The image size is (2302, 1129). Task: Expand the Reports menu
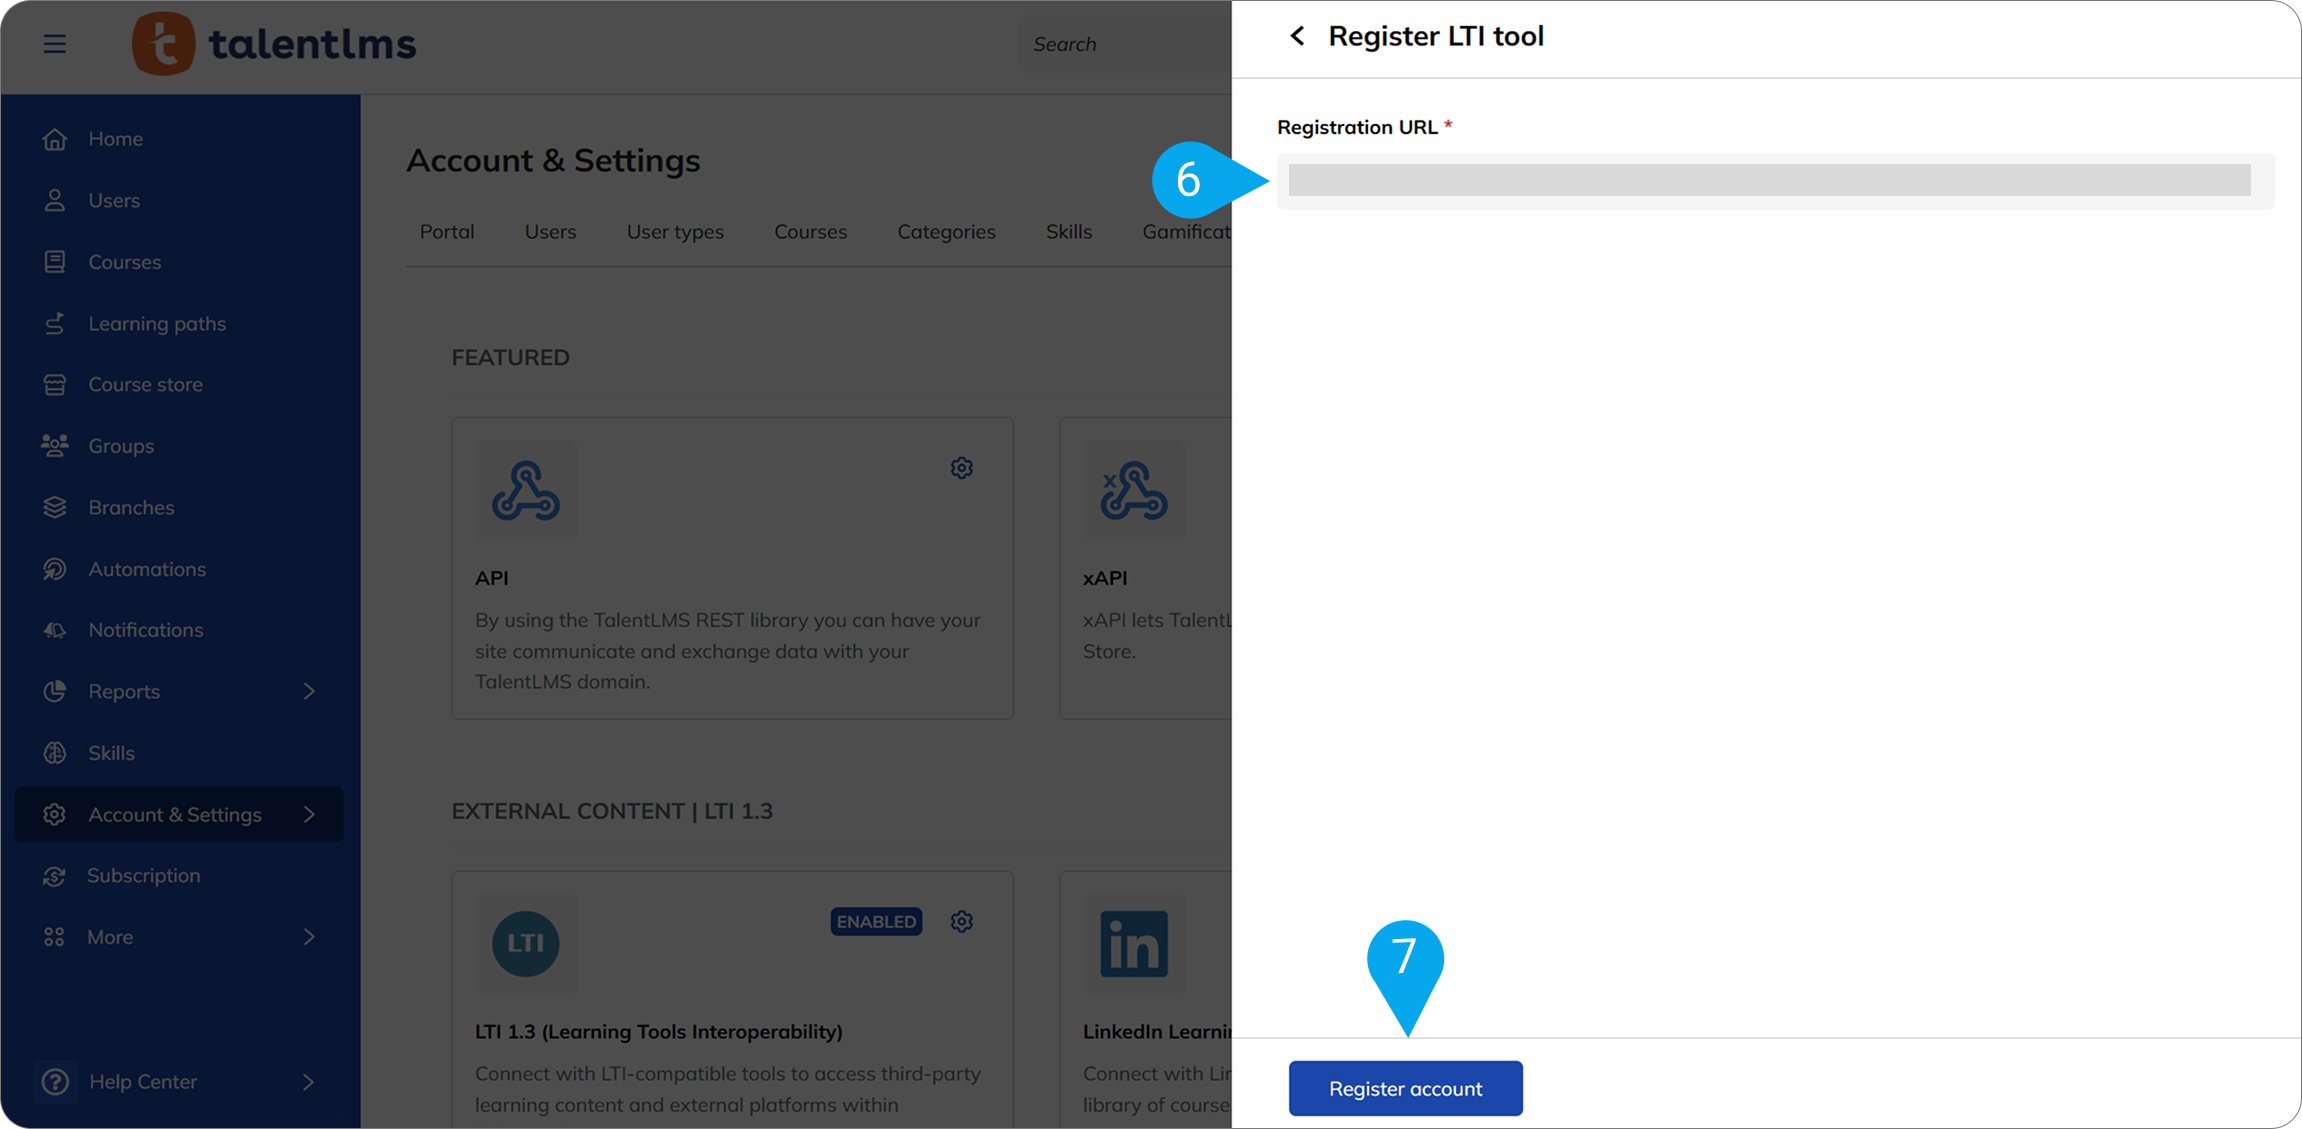(123, 691)
